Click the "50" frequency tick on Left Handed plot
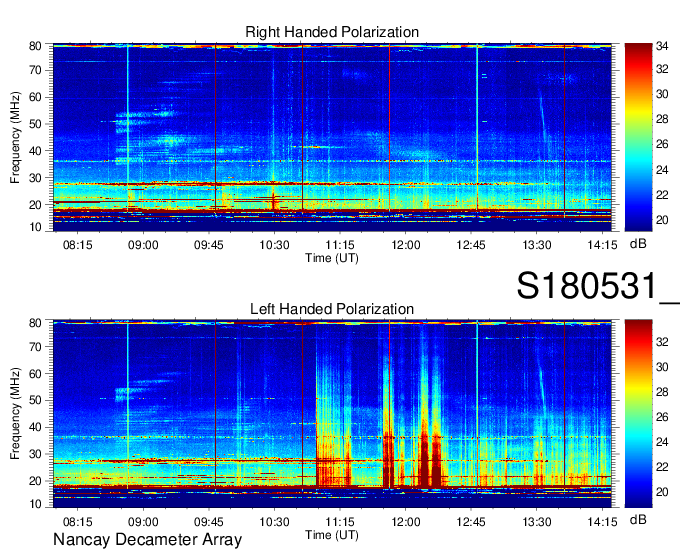This screenshot has width=680, height=552. point(35,400)
